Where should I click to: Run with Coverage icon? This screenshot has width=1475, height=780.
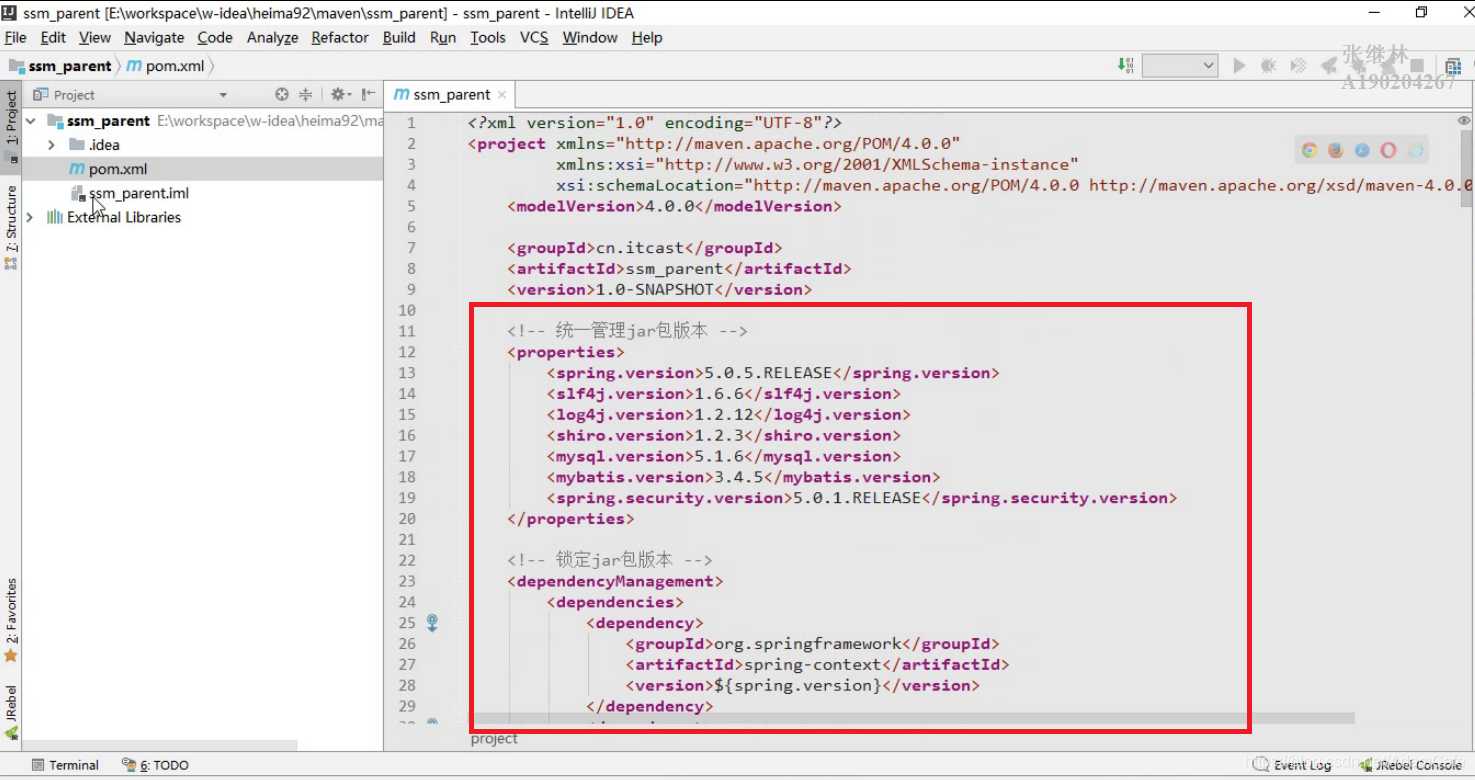pyautogui.click(x=1298, y=65)
